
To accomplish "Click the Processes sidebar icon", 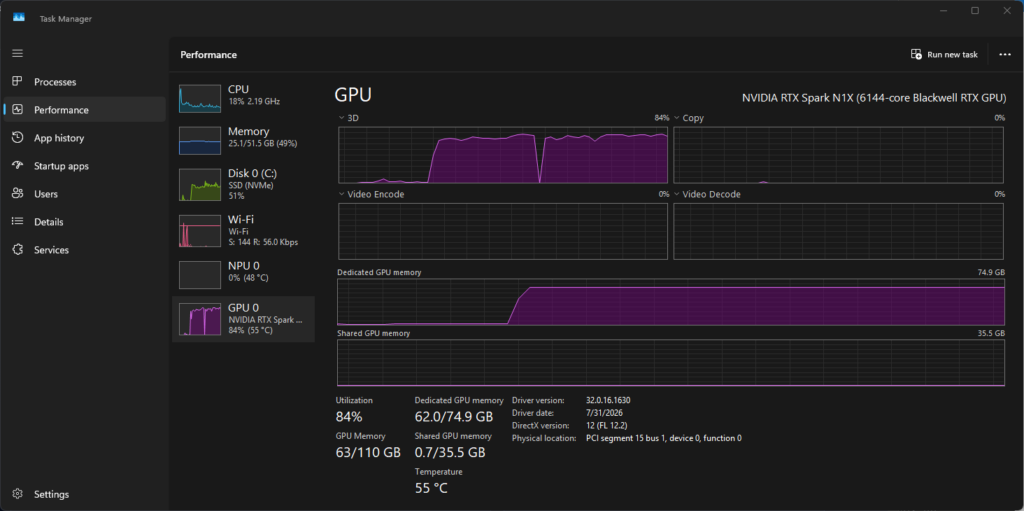I will coord(18,82).
